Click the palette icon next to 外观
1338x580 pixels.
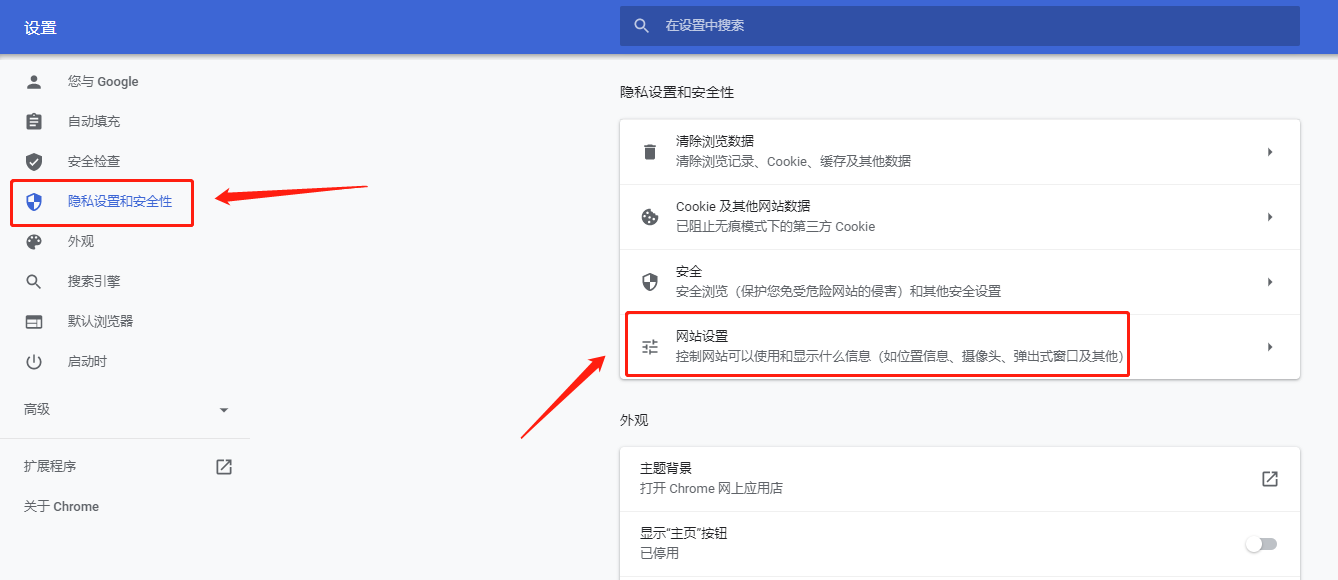point(34,242)
